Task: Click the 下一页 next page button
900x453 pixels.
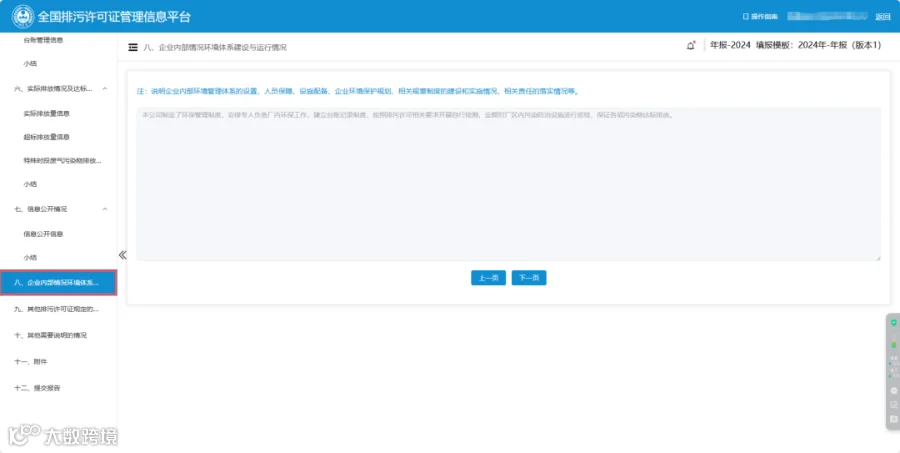Action: coord(529,278)
